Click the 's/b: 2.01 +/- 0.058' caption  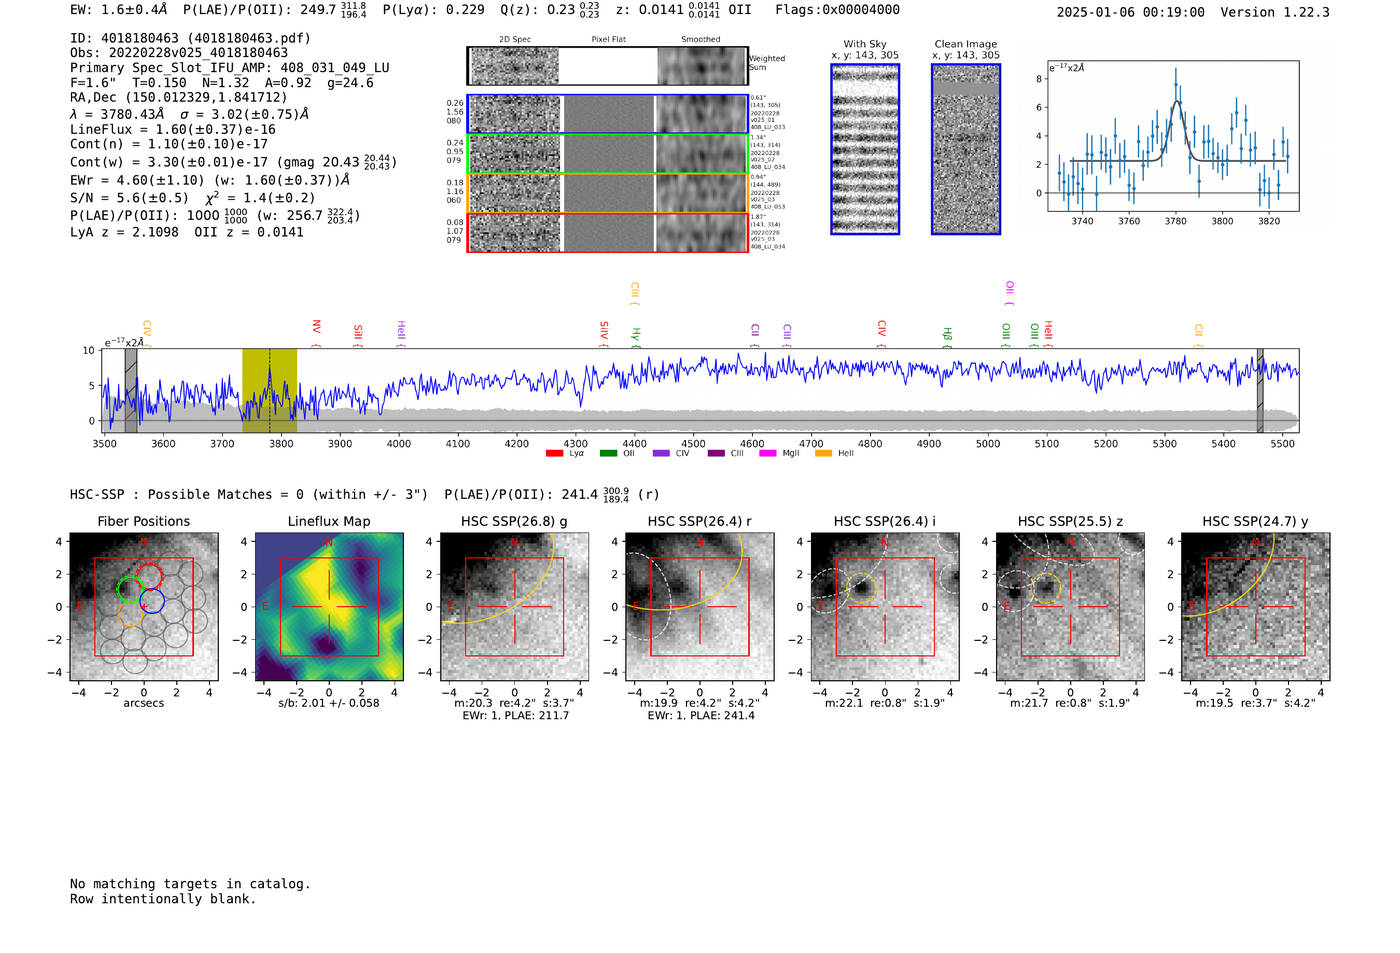[329, 703]
